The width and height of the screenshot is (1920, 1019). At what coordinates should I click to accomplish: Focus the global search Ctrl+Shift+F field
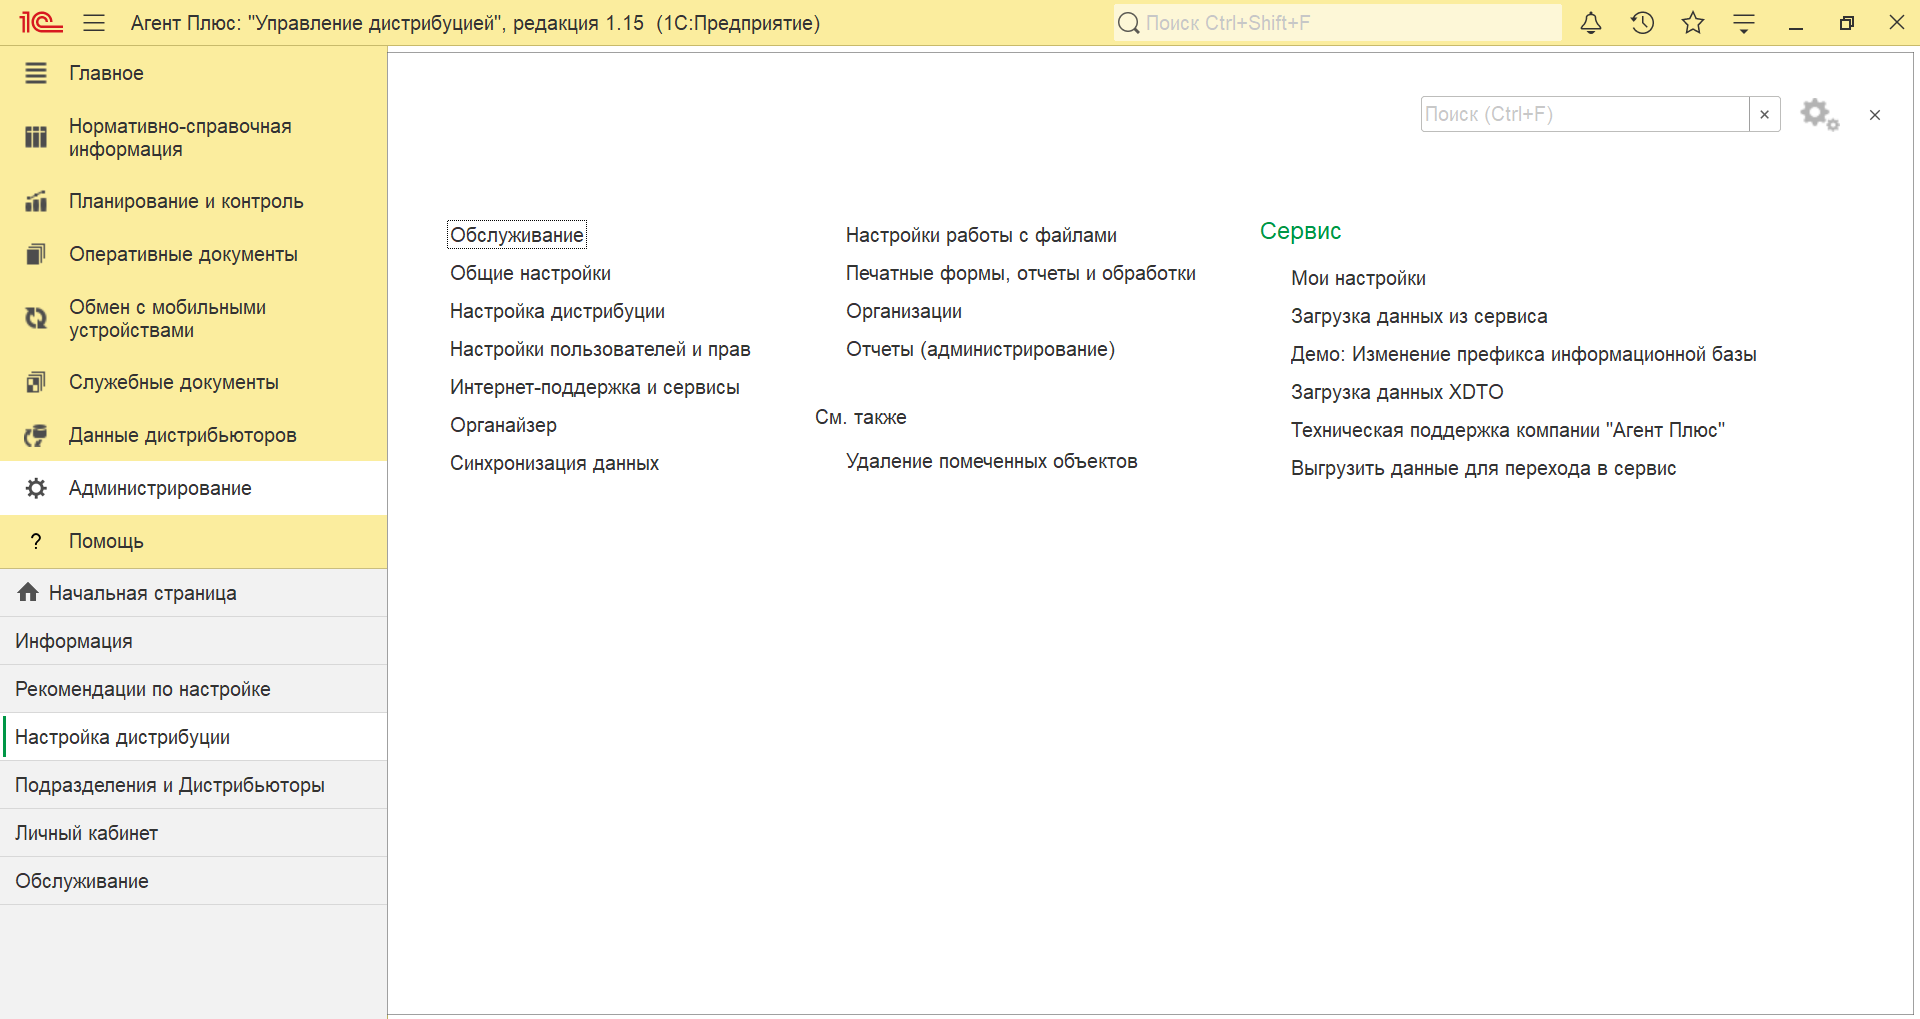pyautogui.click(x=1338, y=23)
